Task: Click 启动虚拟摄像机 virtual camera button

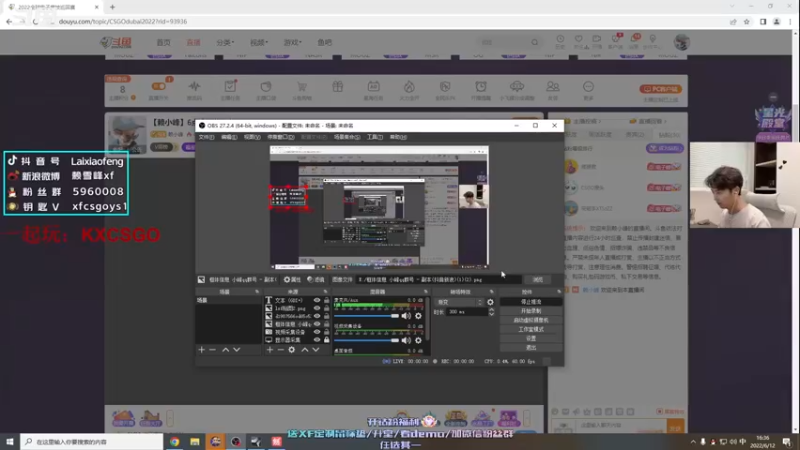Action: coord(531,320)
